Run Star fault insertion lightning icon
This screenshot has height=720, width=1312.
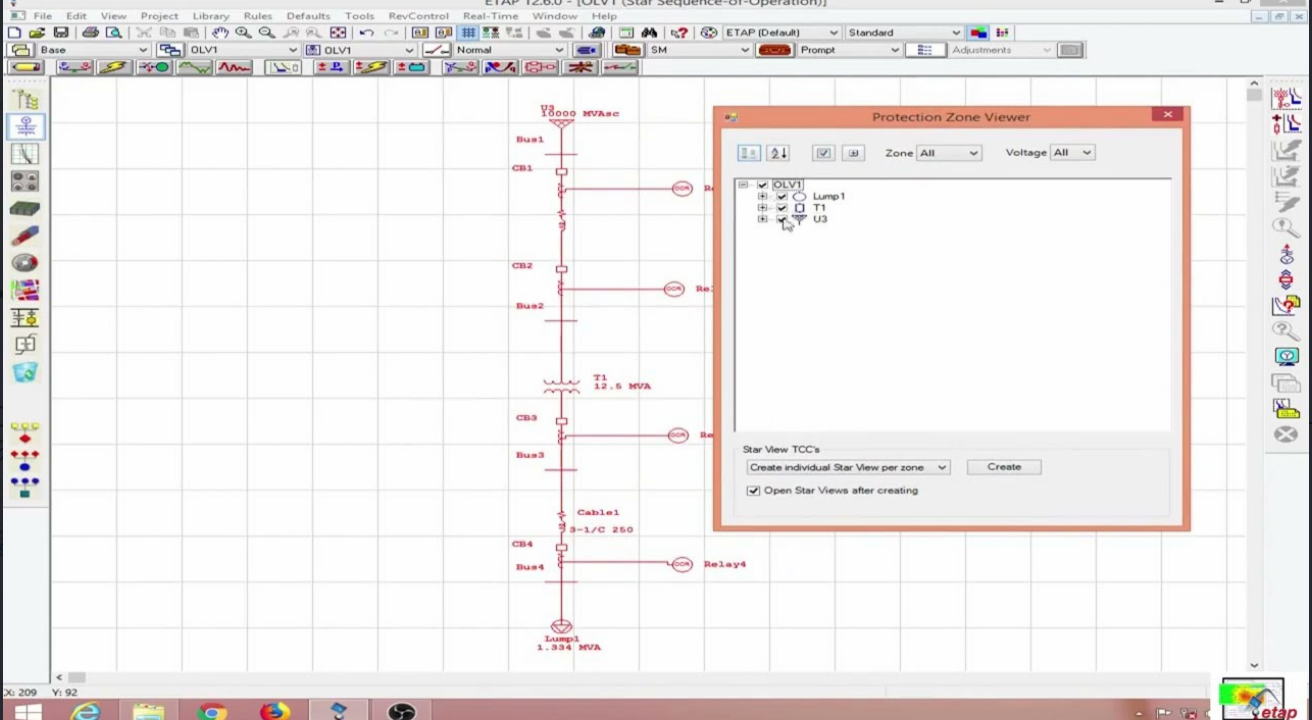pyautogui.click(x=114, y=67)
